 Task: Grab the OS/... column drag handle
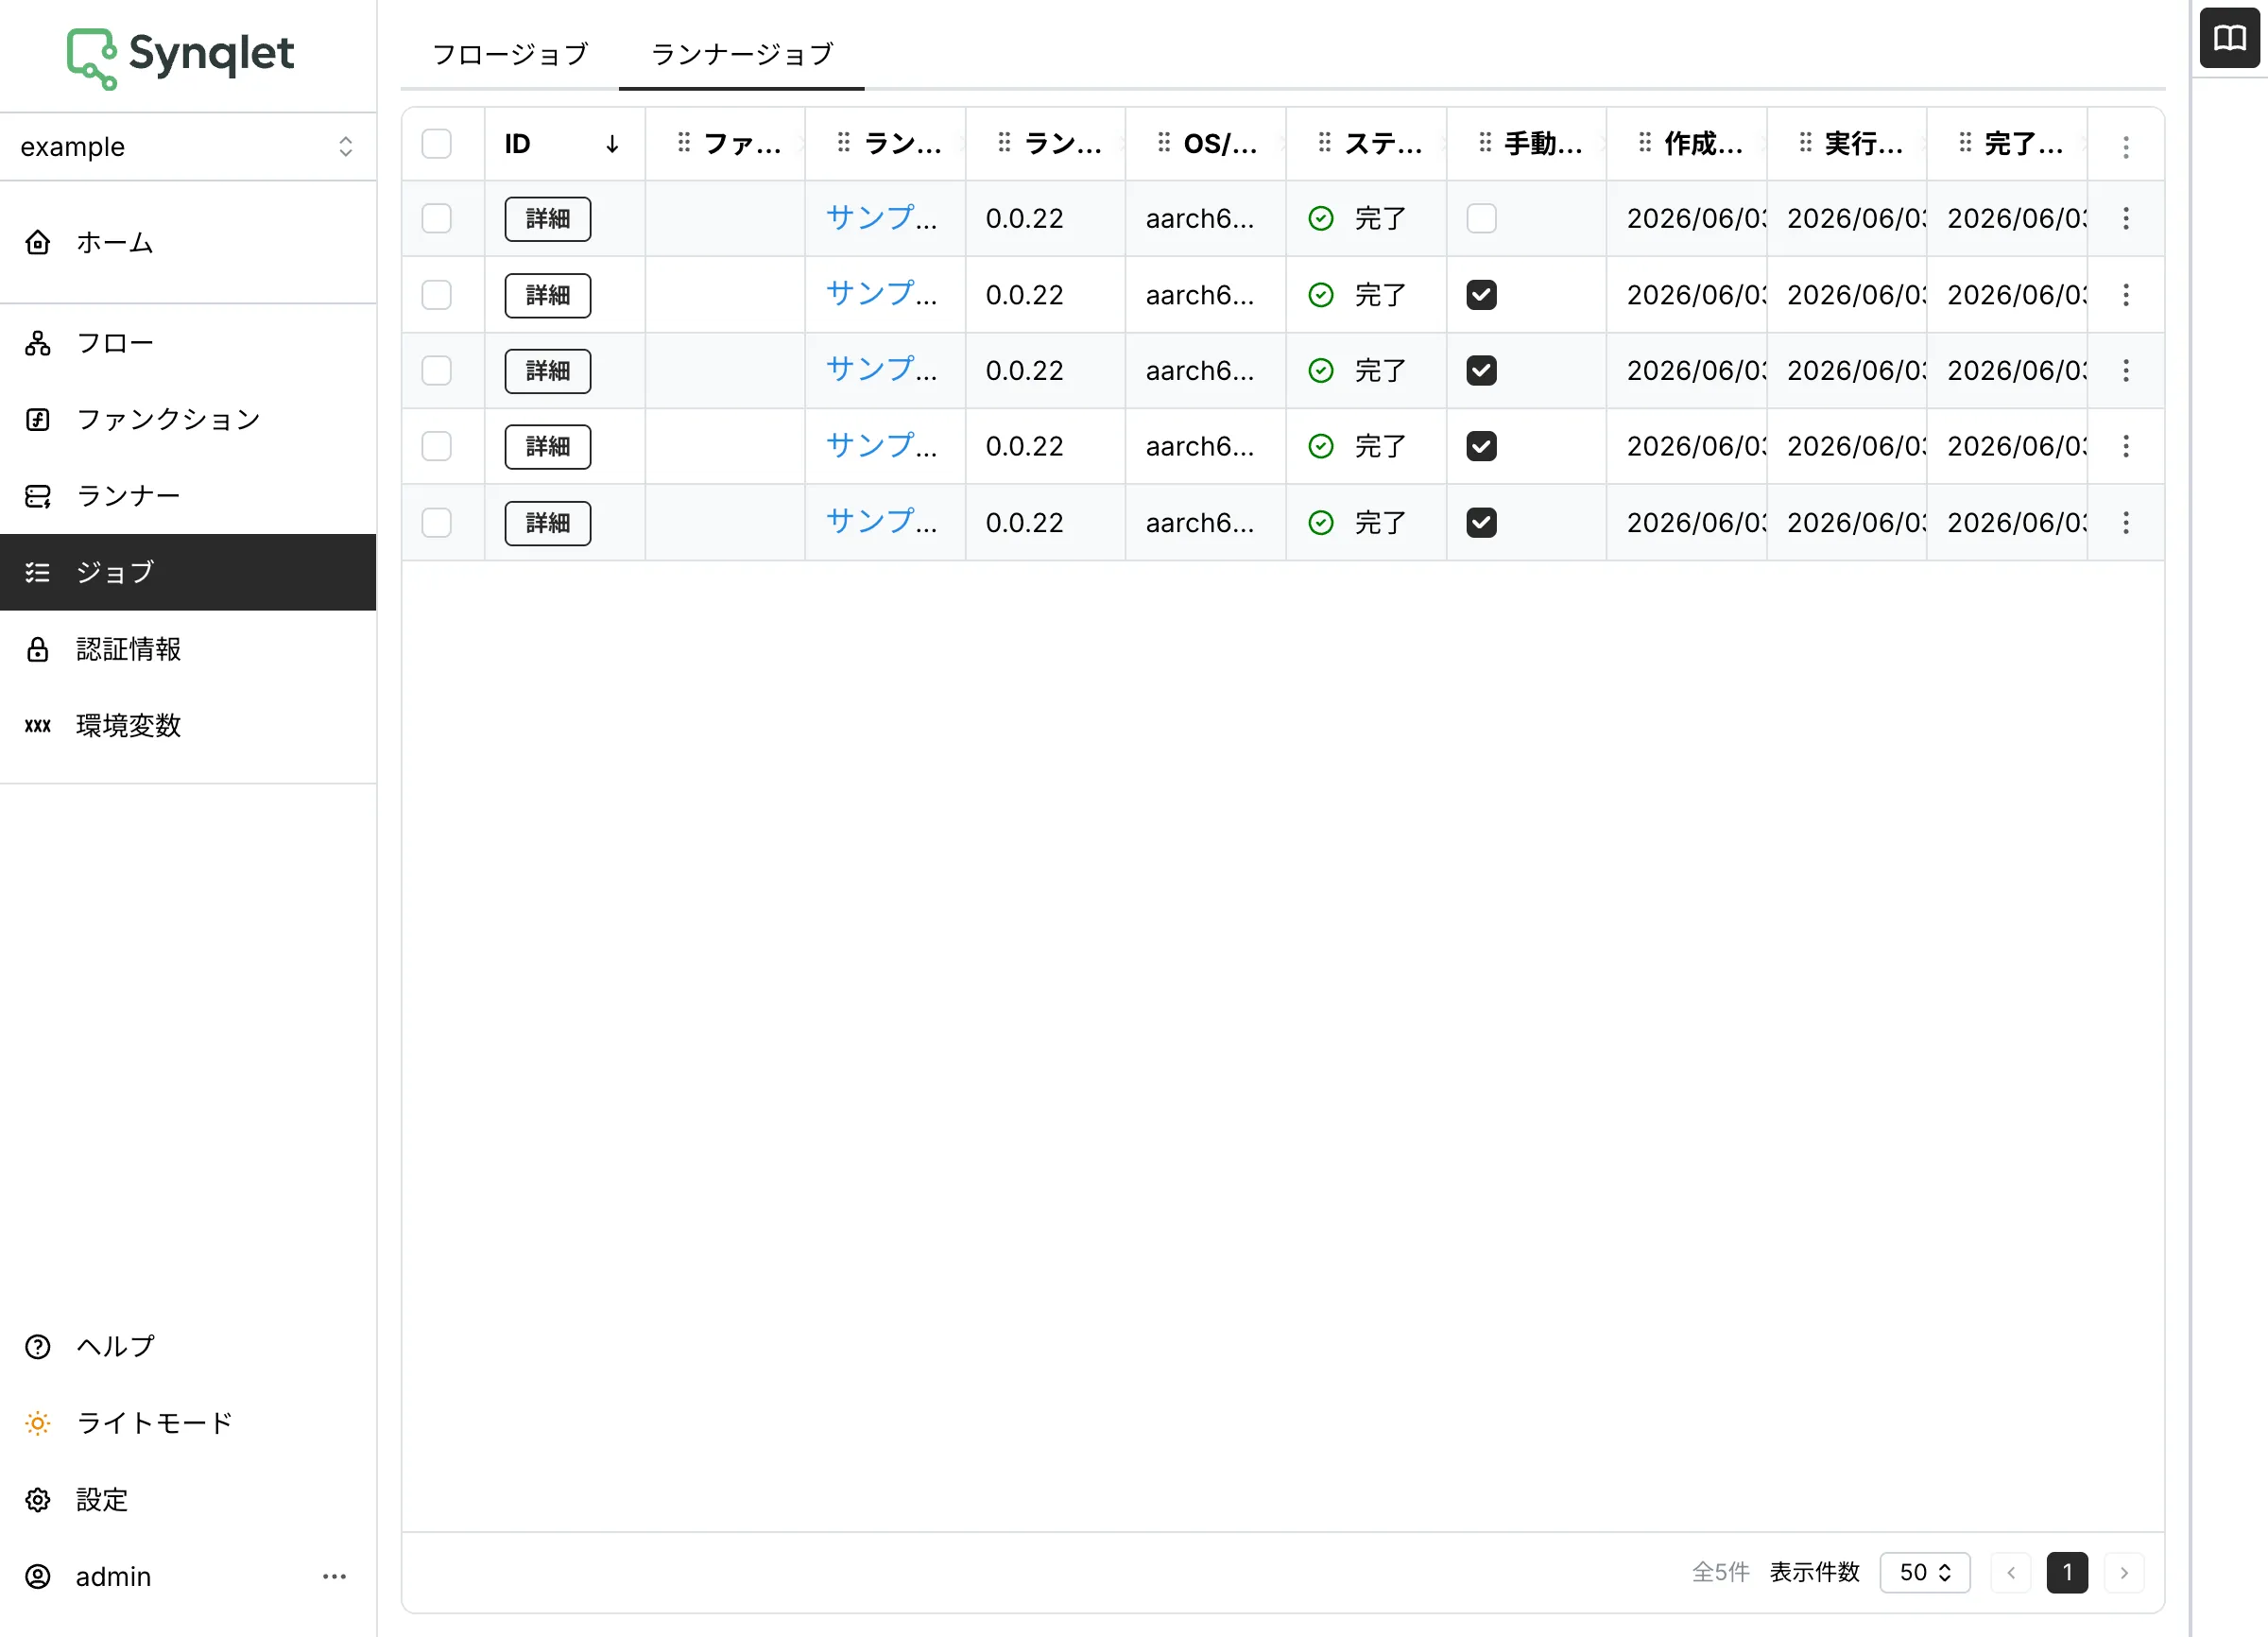1164,143
